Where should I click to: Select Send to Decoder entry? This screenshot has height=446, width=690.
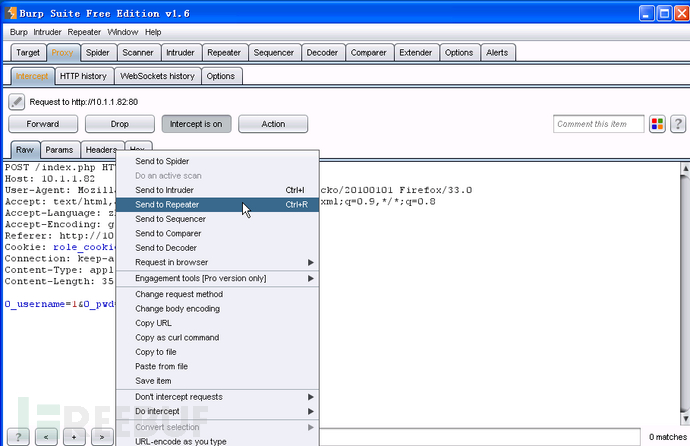point(217,248)
